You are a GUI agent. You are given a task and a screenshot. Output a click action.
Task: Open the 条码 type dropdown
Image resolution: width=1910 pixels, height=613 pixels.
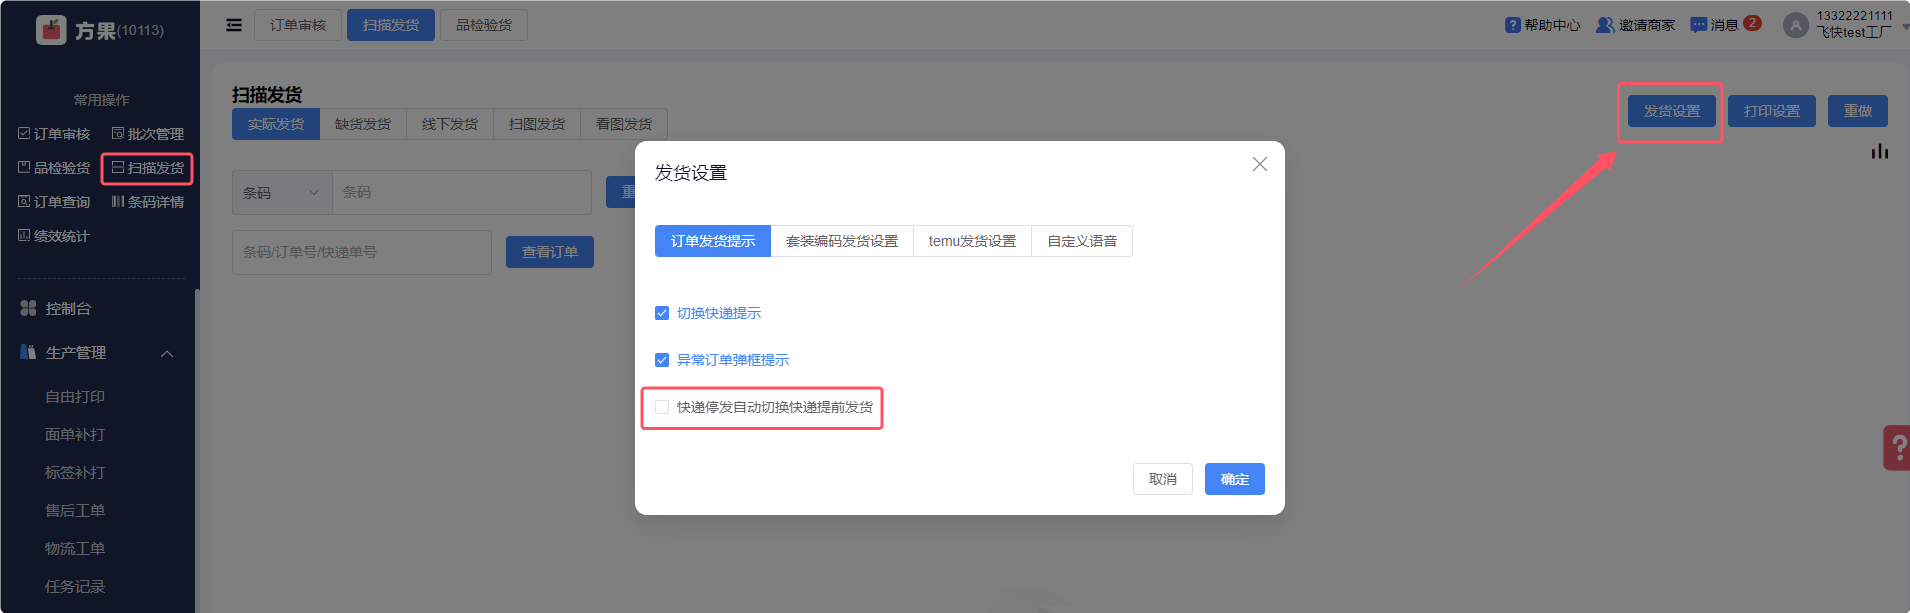click(282, 192)
